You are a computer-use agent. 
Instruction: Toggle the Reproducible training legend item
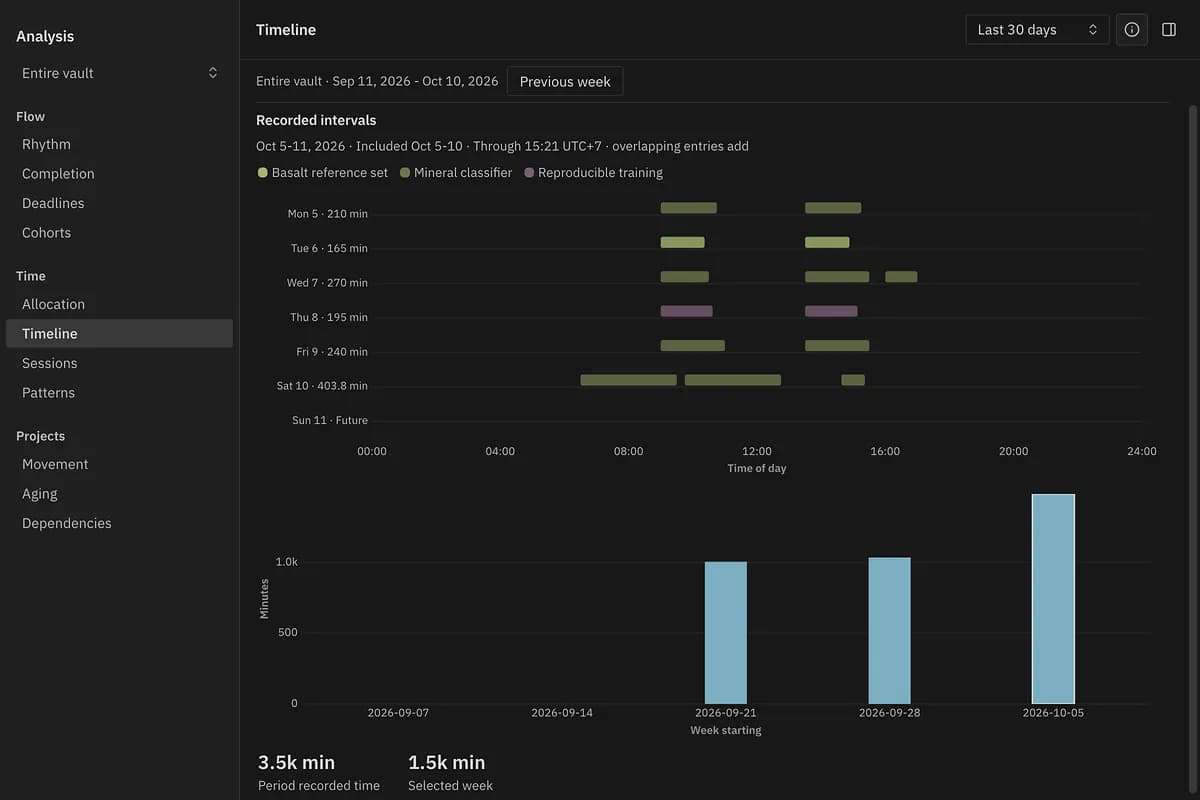(x=593, y=173)
